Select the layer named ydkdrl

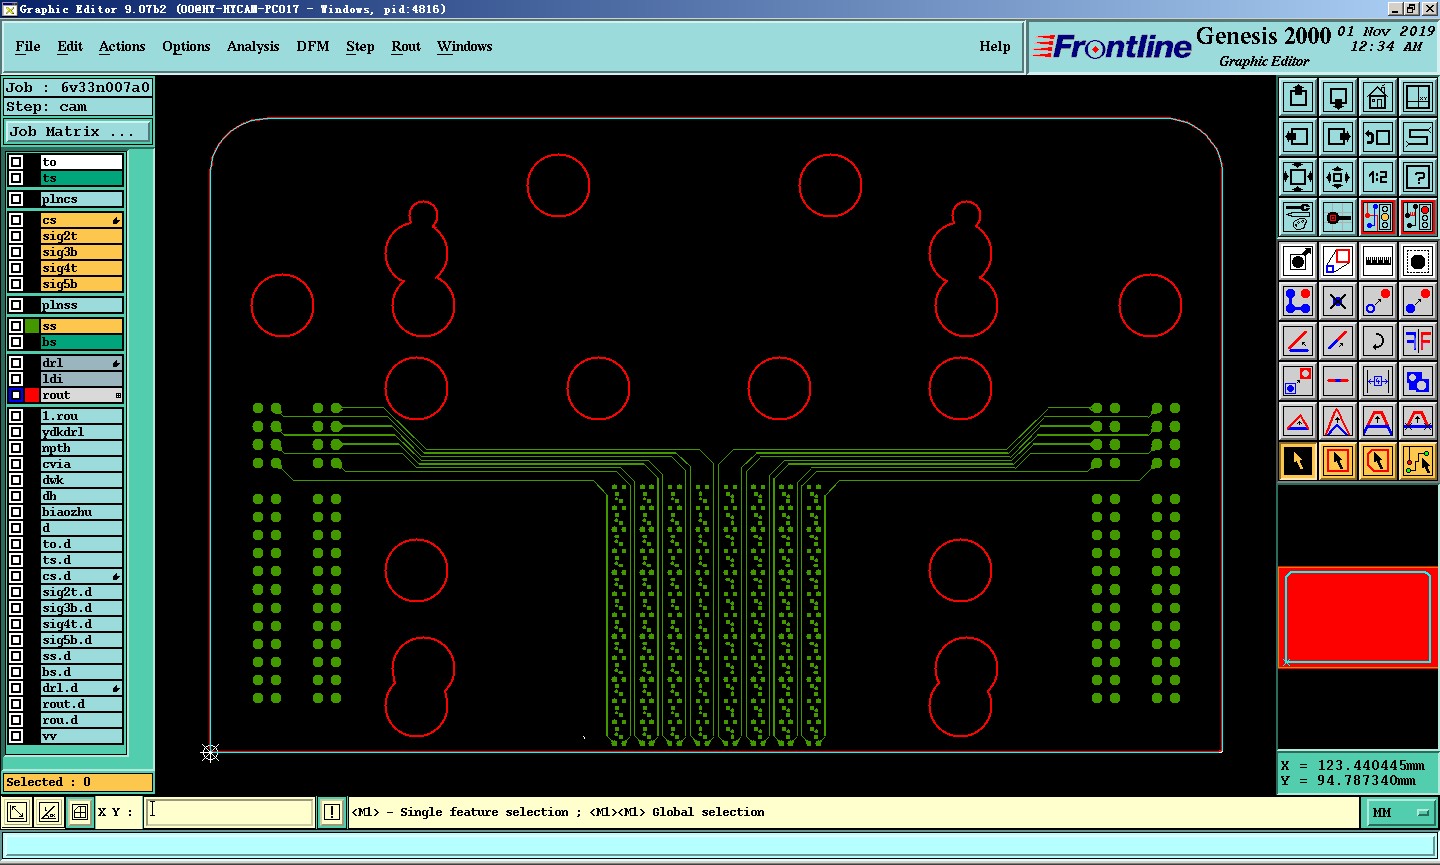[82, 432]
